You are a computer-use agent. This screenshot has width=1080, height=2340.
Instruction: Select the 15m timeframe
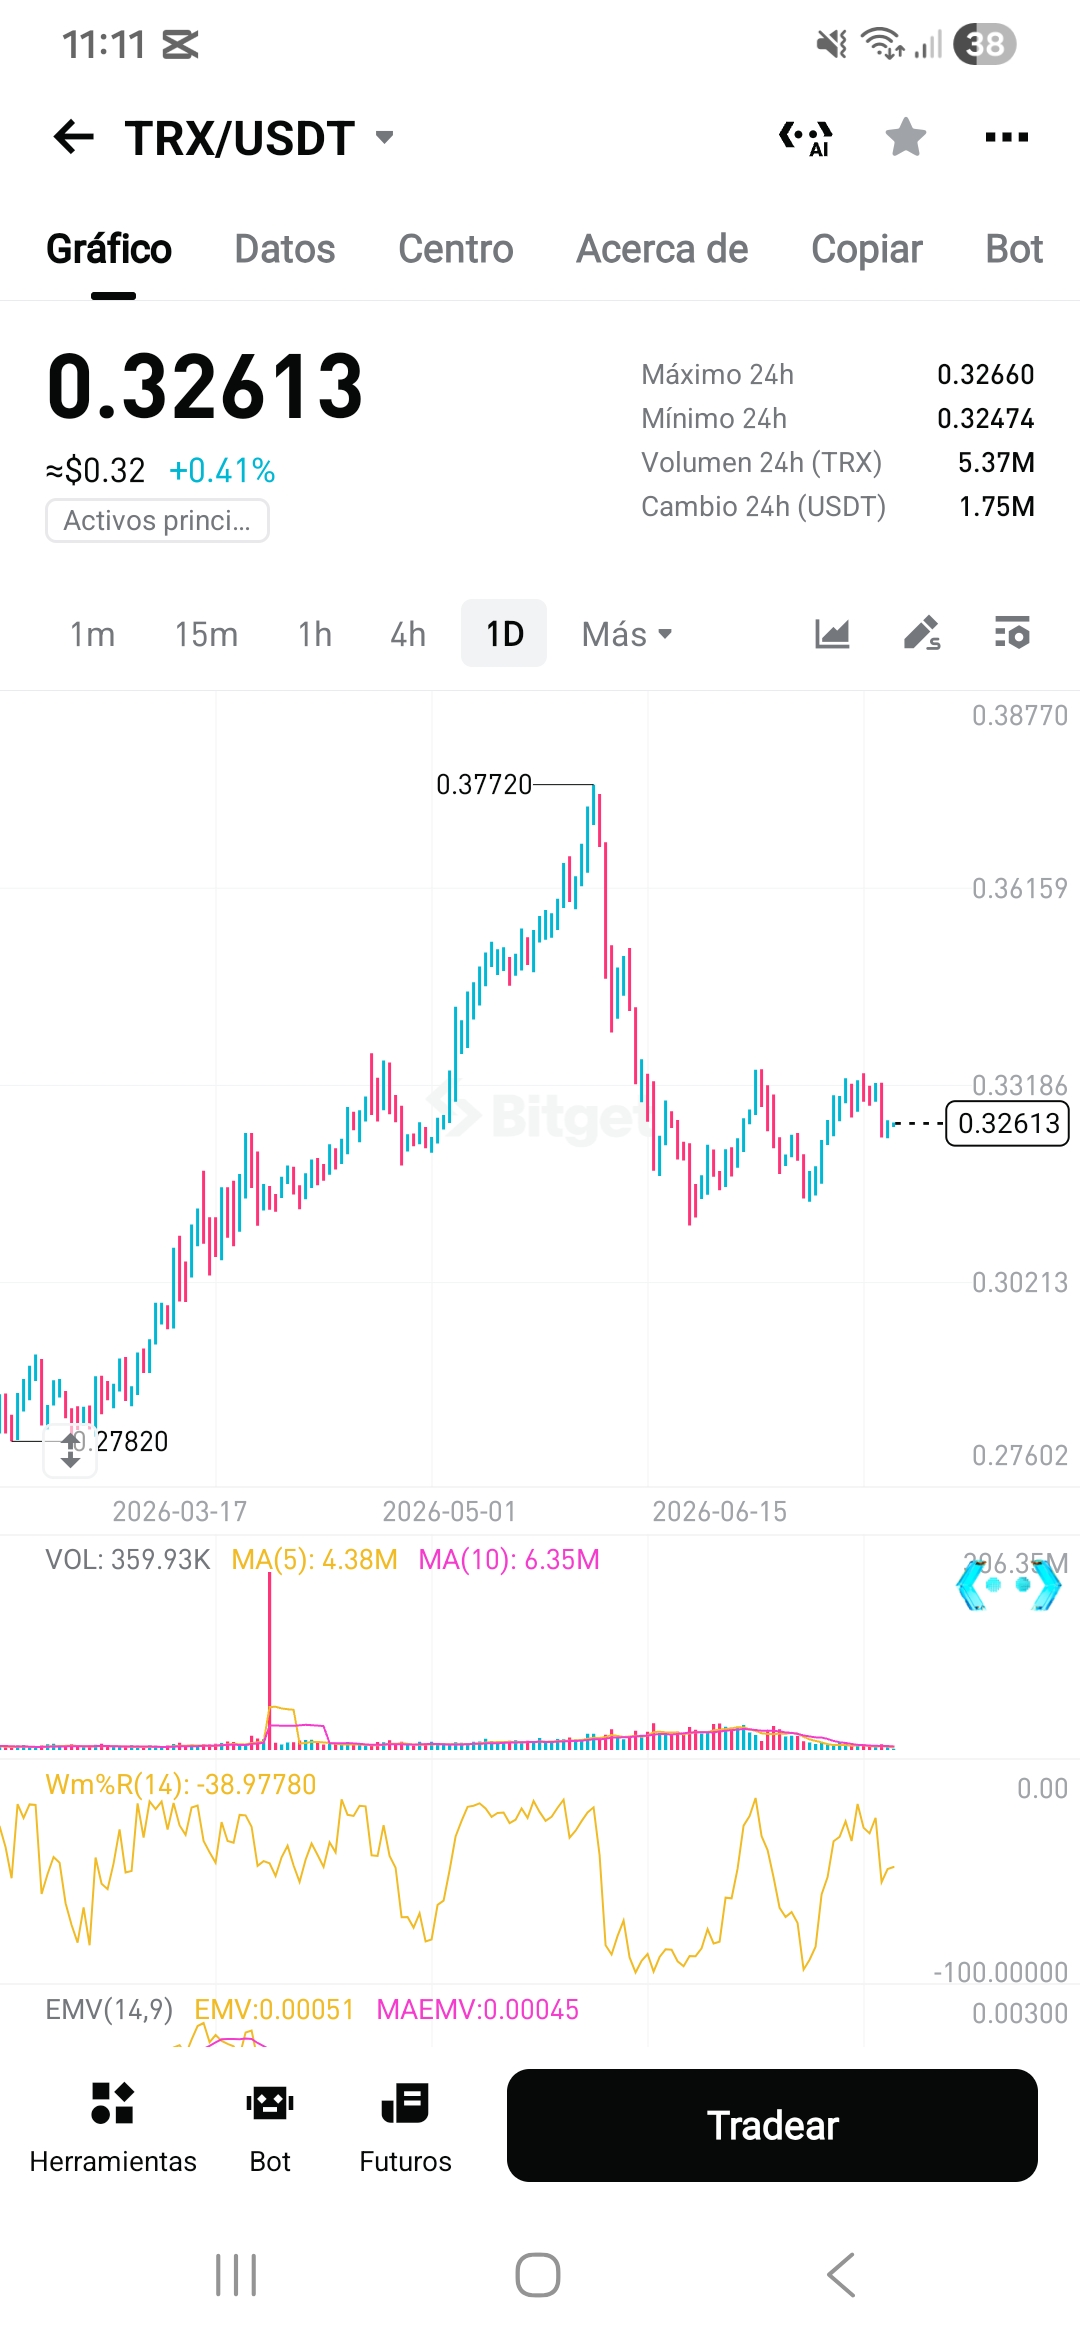[206, 634]
